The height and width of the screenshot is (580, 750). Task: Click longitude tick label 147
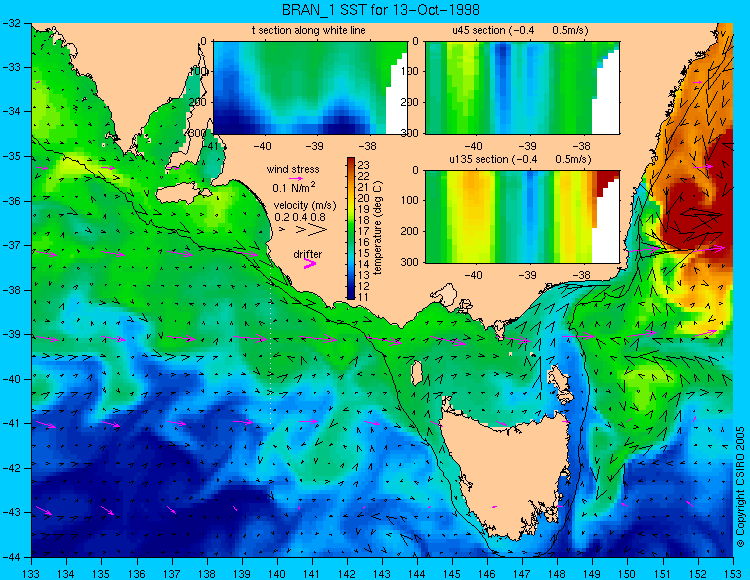522,573
